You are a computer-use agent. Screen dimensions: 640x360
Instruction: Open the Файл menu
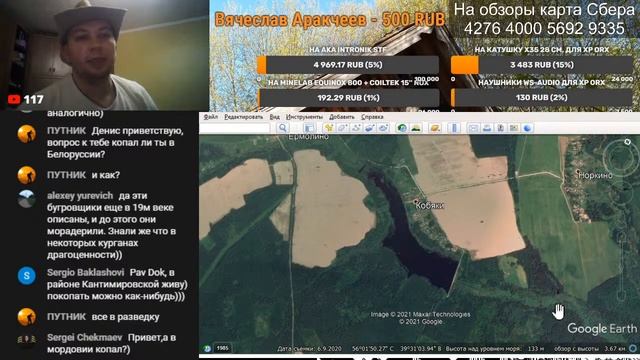tap(211, 117)
